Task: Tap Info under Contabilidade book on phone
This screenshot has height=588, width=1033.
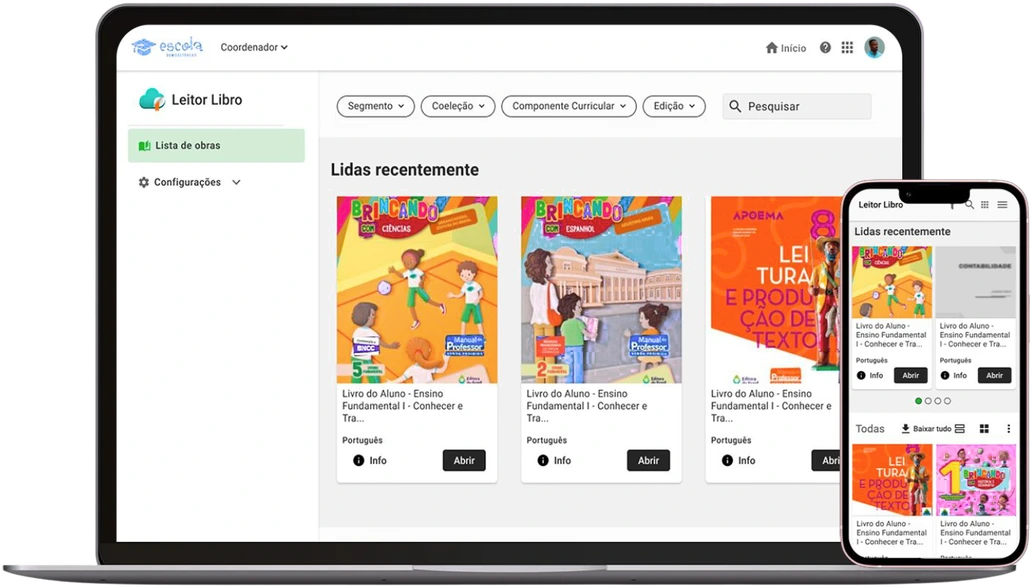Action: tap(953, 375)
